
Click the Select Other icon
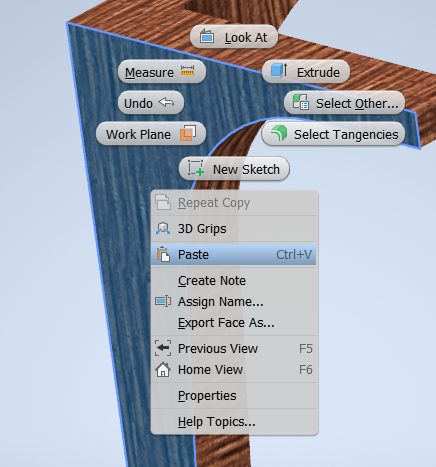[301, 102]
